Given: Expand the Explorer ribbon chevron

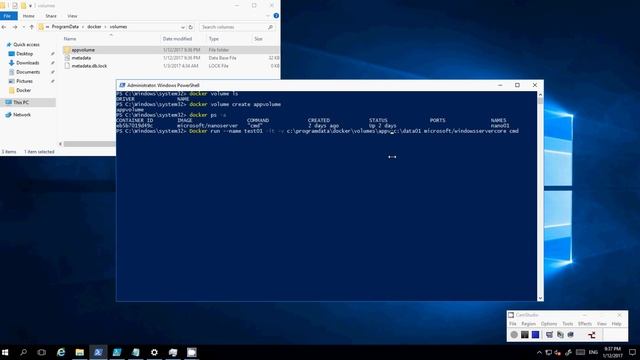Looking at the screenshot, I should [268, 16].
